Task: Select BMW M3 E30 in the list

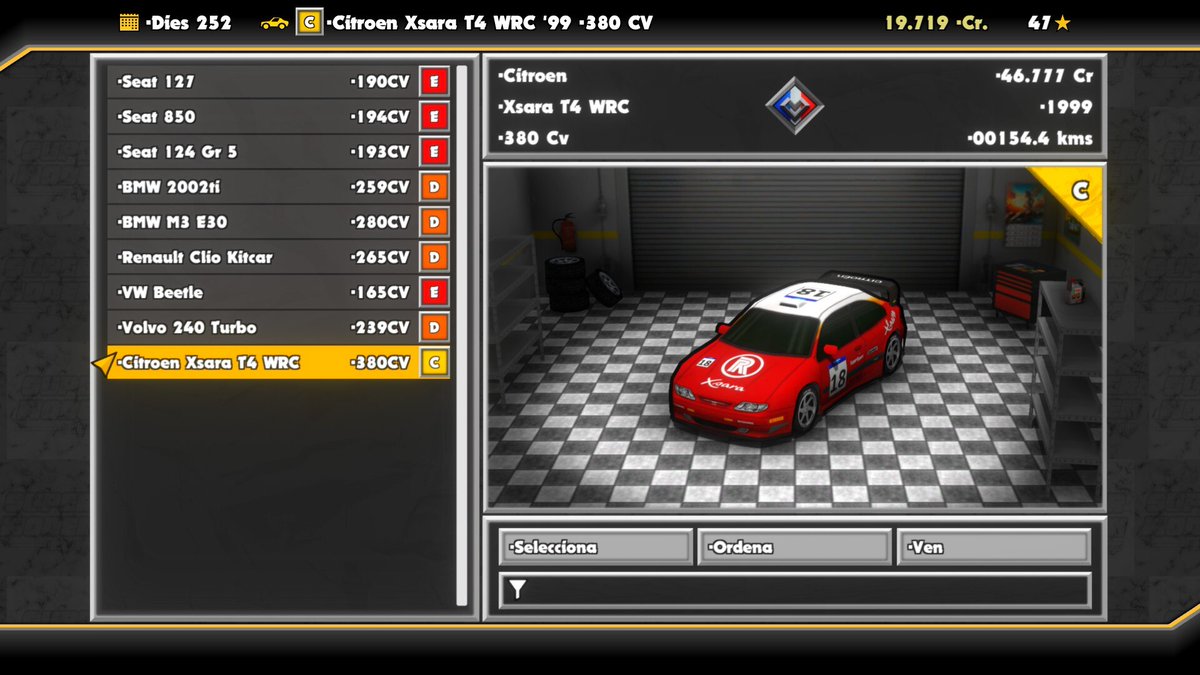Action: (x=278, y=222)
